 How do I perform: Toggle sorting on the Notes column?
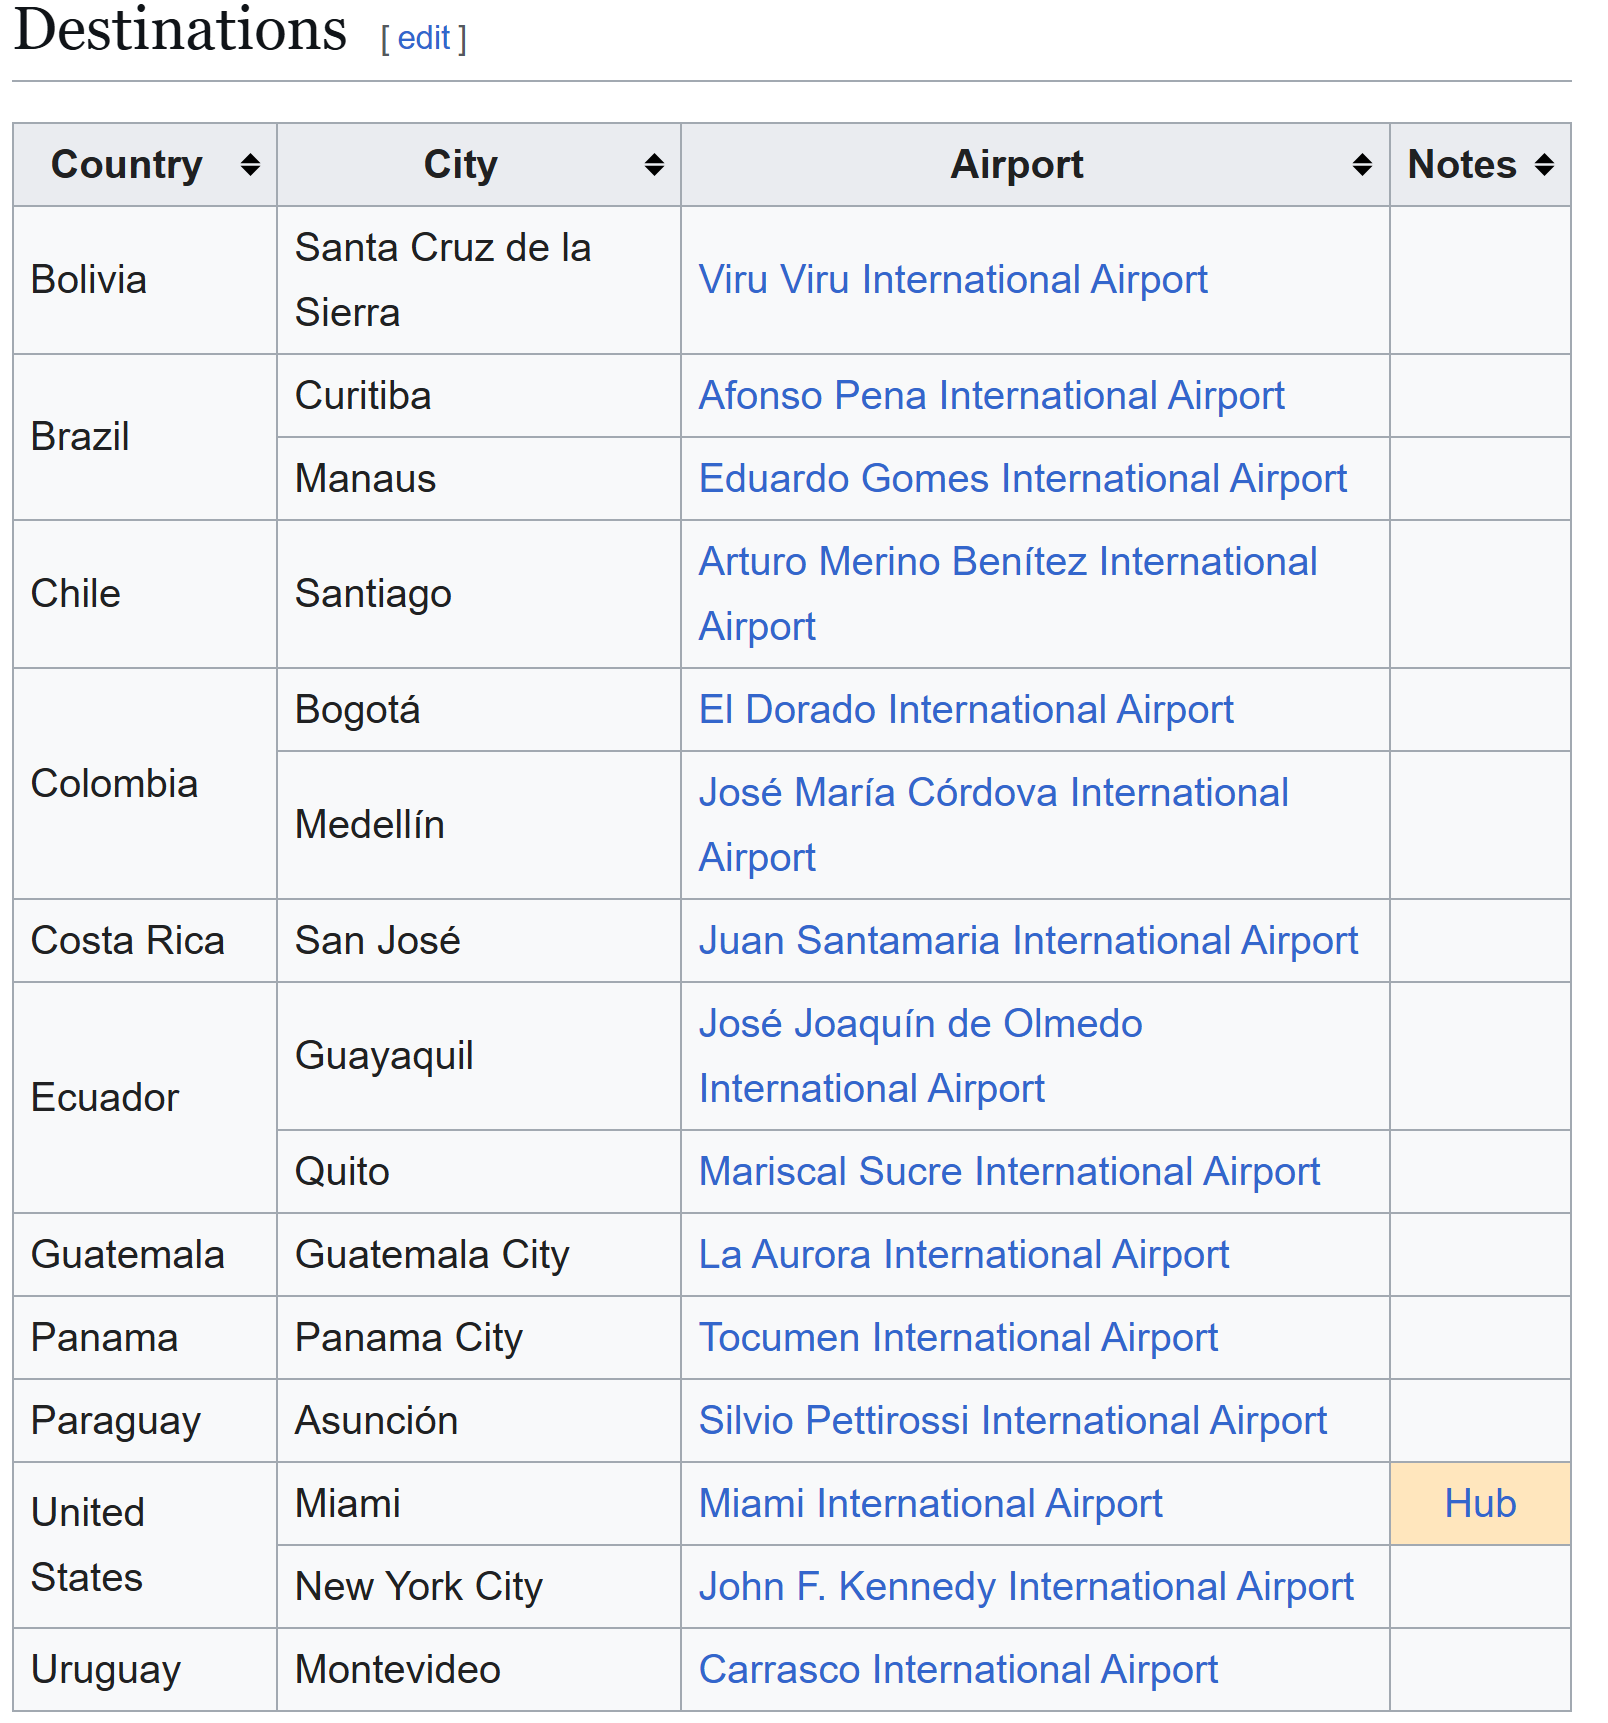click(x=1544, y=165)
